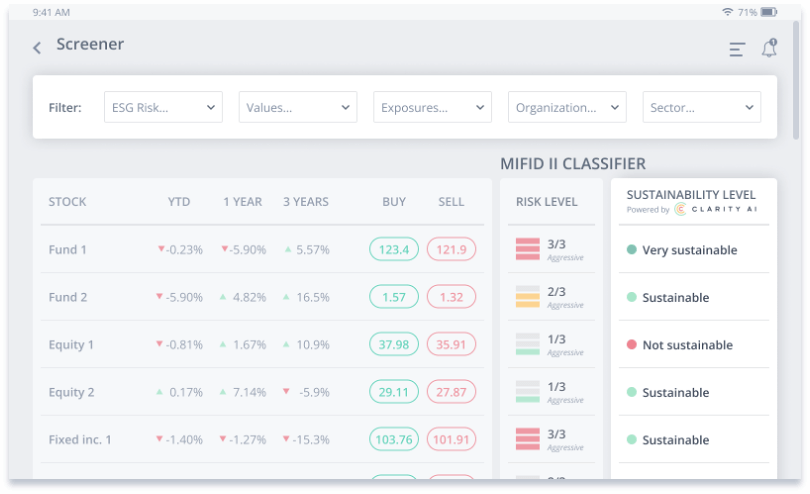The width and height of the screenshot is (810, 494).
Task: Open the Values filter dropdown
Action: (x=297, y=107)
